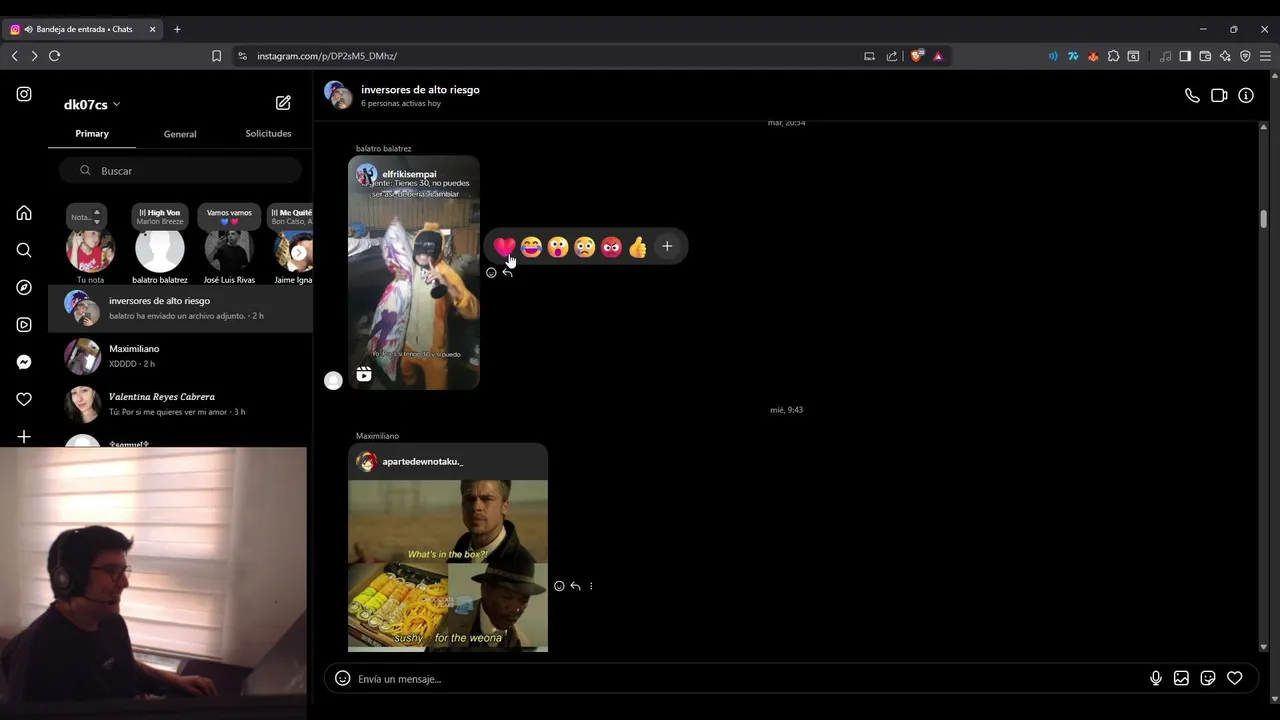Click the address bar URL
The image size is (1280, 720).
[327, 56]
